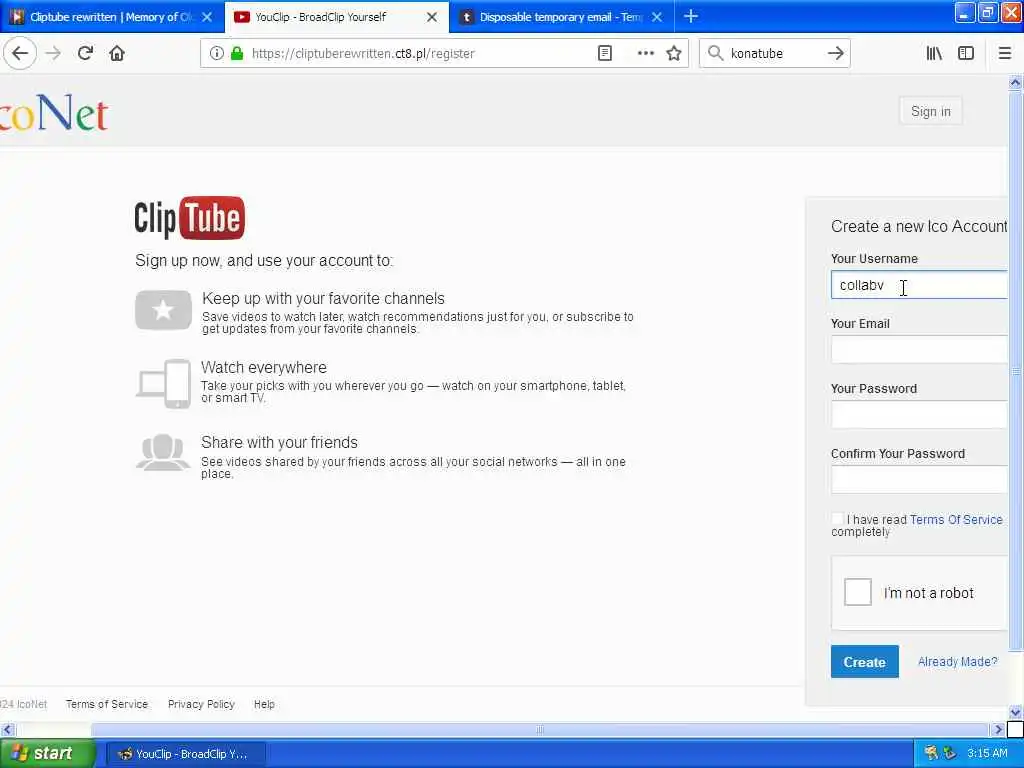Click 'Keep up with your favorite channels' heading
The height and width of the screenshot is (768, 1024).
[323, 298]
